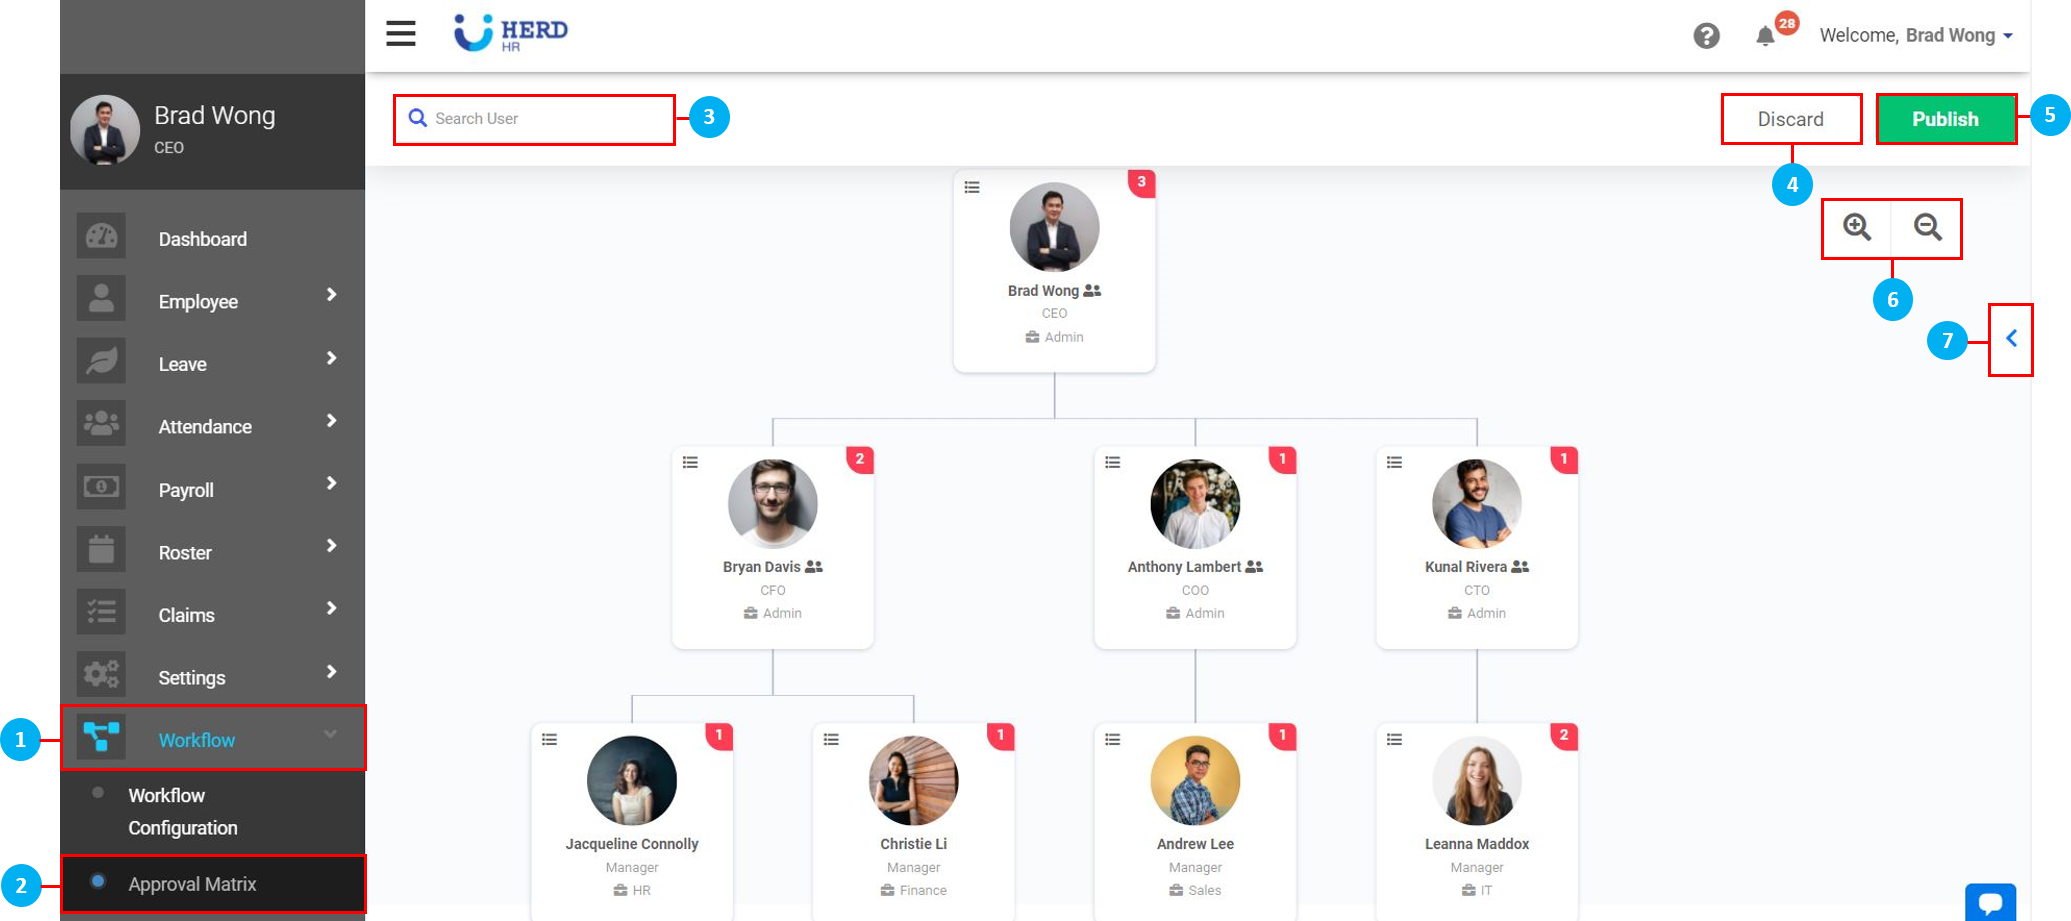
Task: Zoom in on the org chart
Action: [x=1857, y=228]
